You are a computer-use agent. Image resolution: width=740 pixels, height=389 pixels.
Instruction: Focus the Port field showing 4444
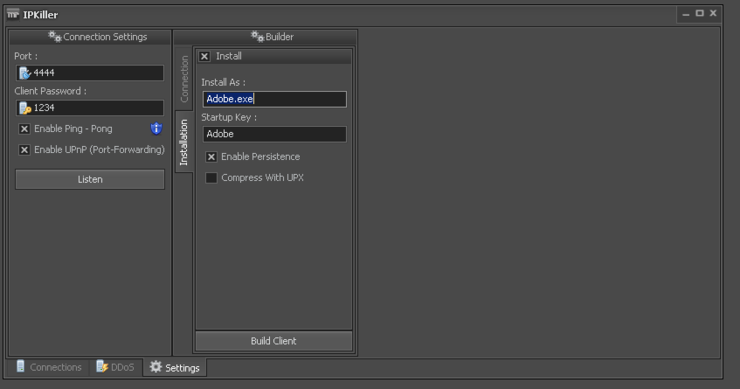click(90, 73)
